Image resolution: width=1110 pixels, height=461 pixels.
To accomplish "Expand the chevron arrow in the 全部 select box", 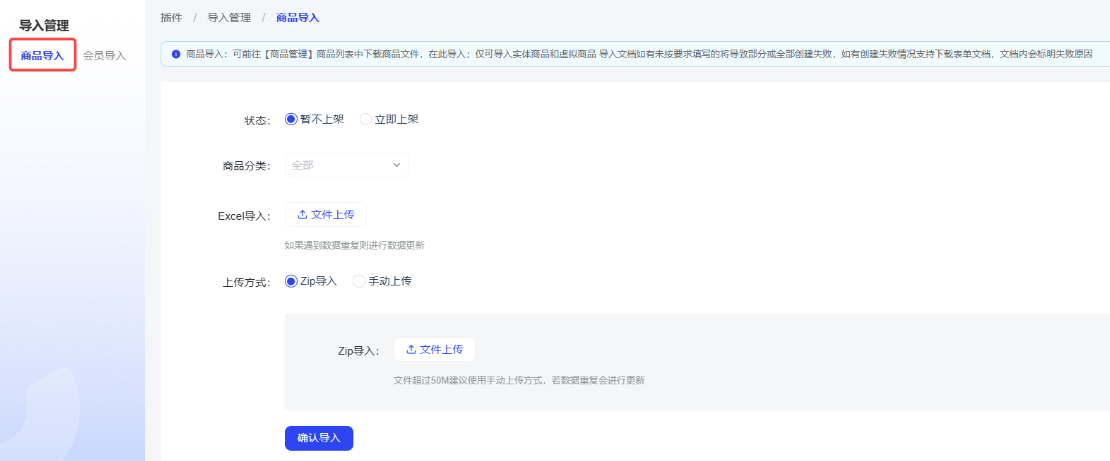I will pyautogui.click(x=396, y=165).
